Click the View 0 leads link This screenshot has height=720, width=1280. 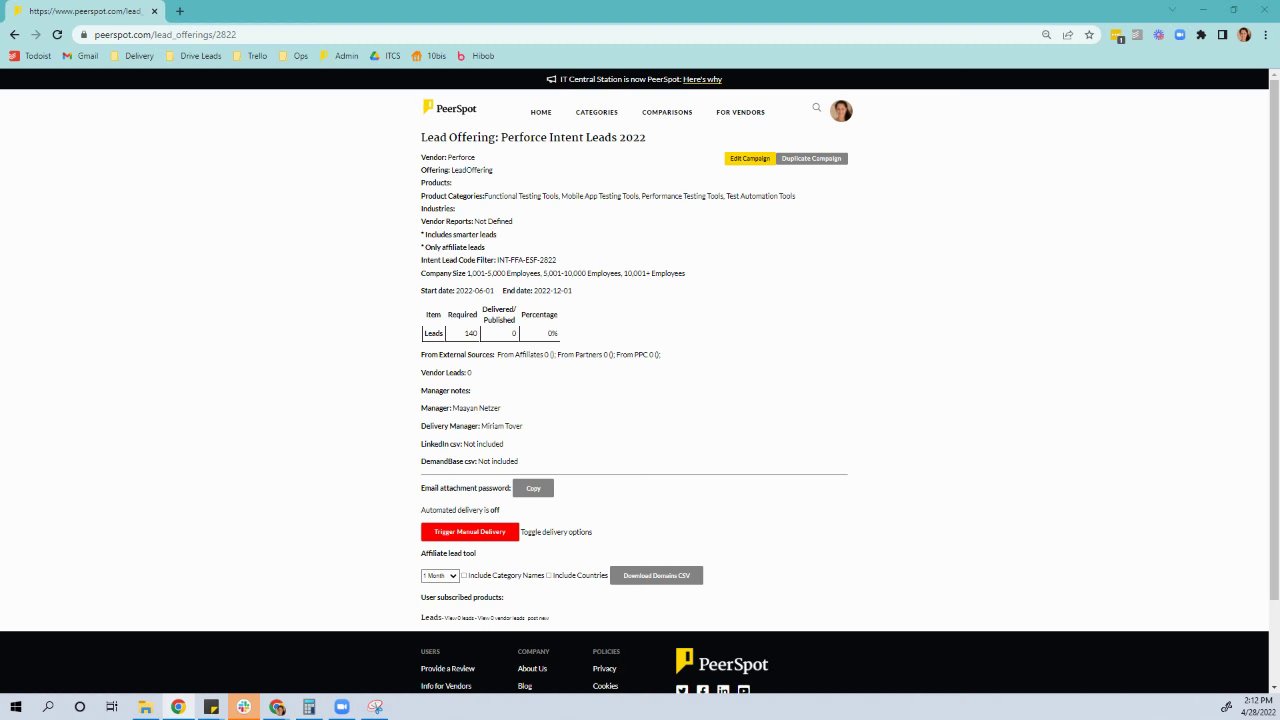[458, 618]
